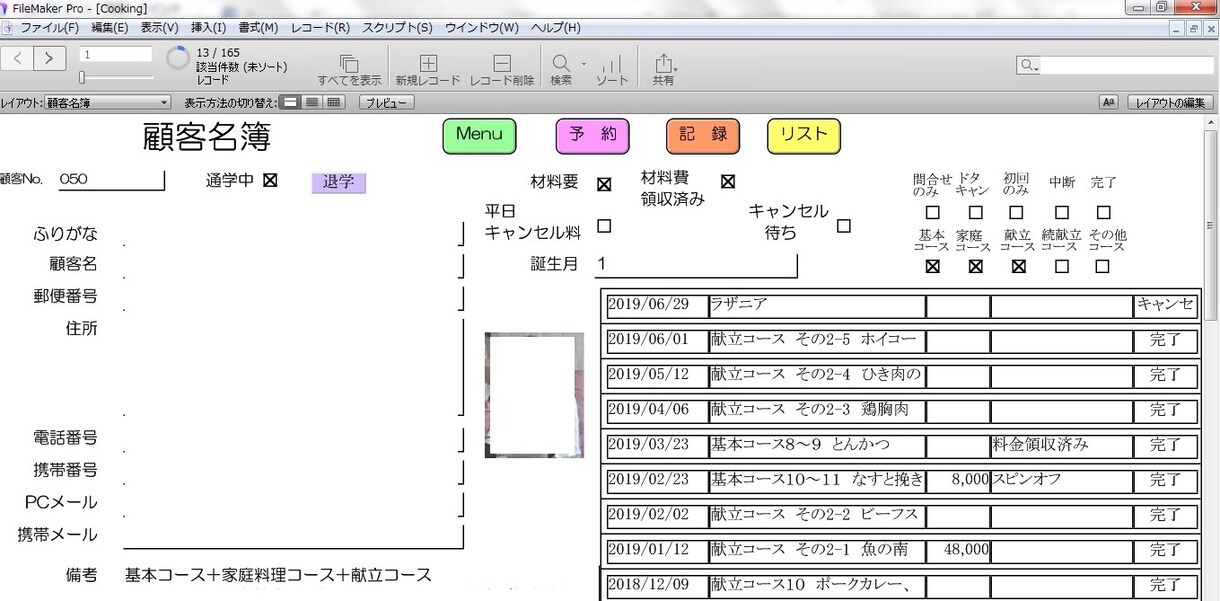Uncheck the 献立コース checkbox
1220x601 pixels.
click(x=1019, y=266)
